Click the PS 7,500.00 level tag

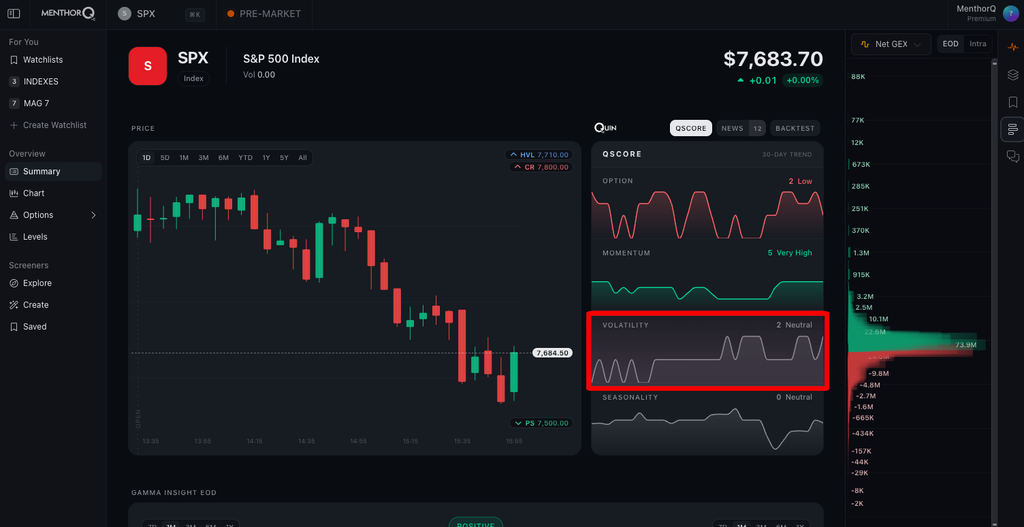pos(541,423)
